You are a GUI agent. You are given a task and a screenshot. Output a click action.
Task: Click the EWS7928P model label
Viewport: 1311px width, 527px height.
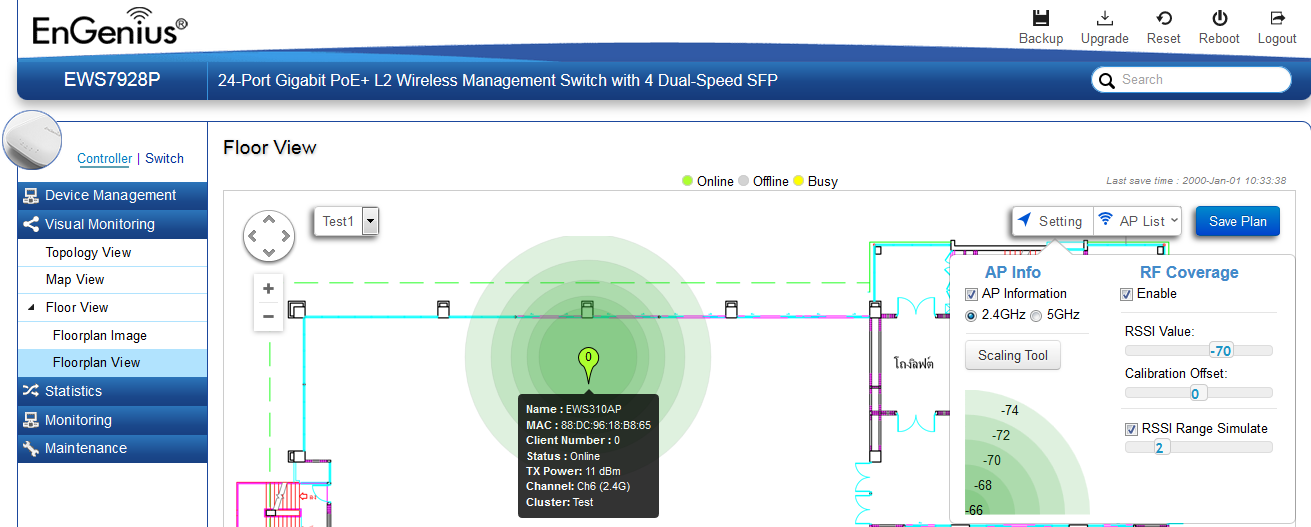pos(112,80)
